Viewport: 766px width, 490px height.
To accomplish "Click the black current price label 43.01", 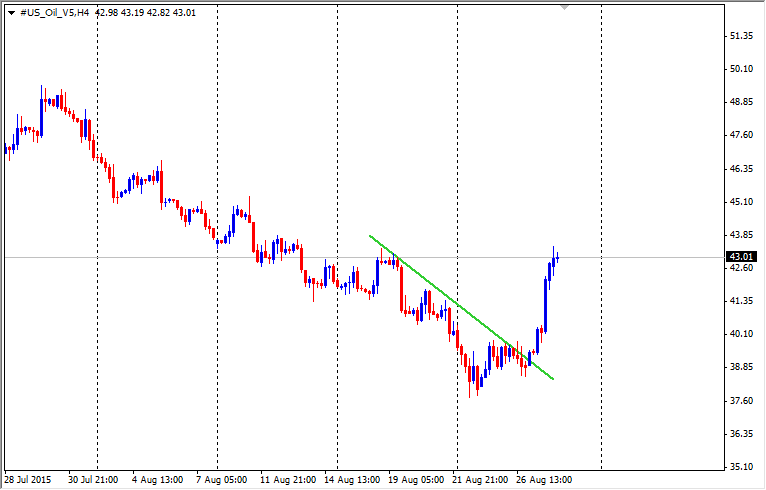I will coord(741,256).
